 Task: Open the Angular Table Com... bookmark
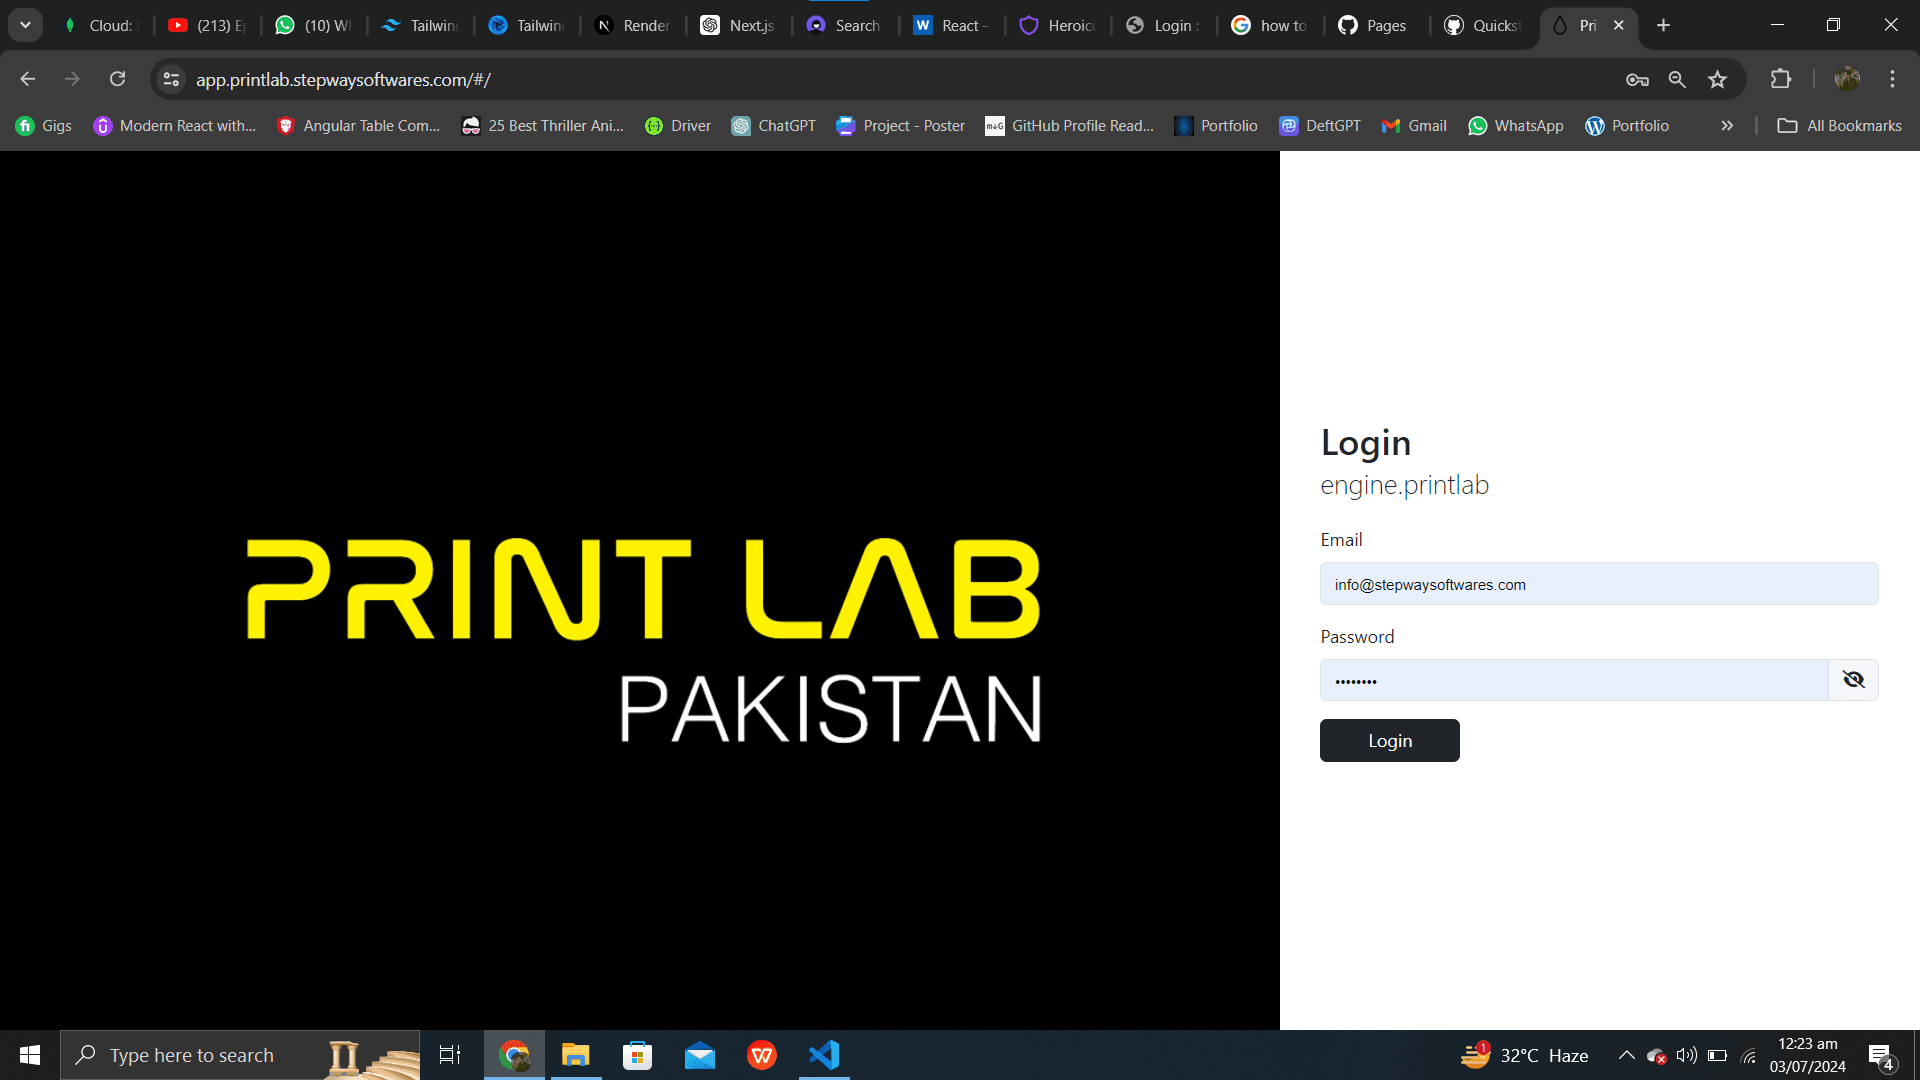pos(358,125)
